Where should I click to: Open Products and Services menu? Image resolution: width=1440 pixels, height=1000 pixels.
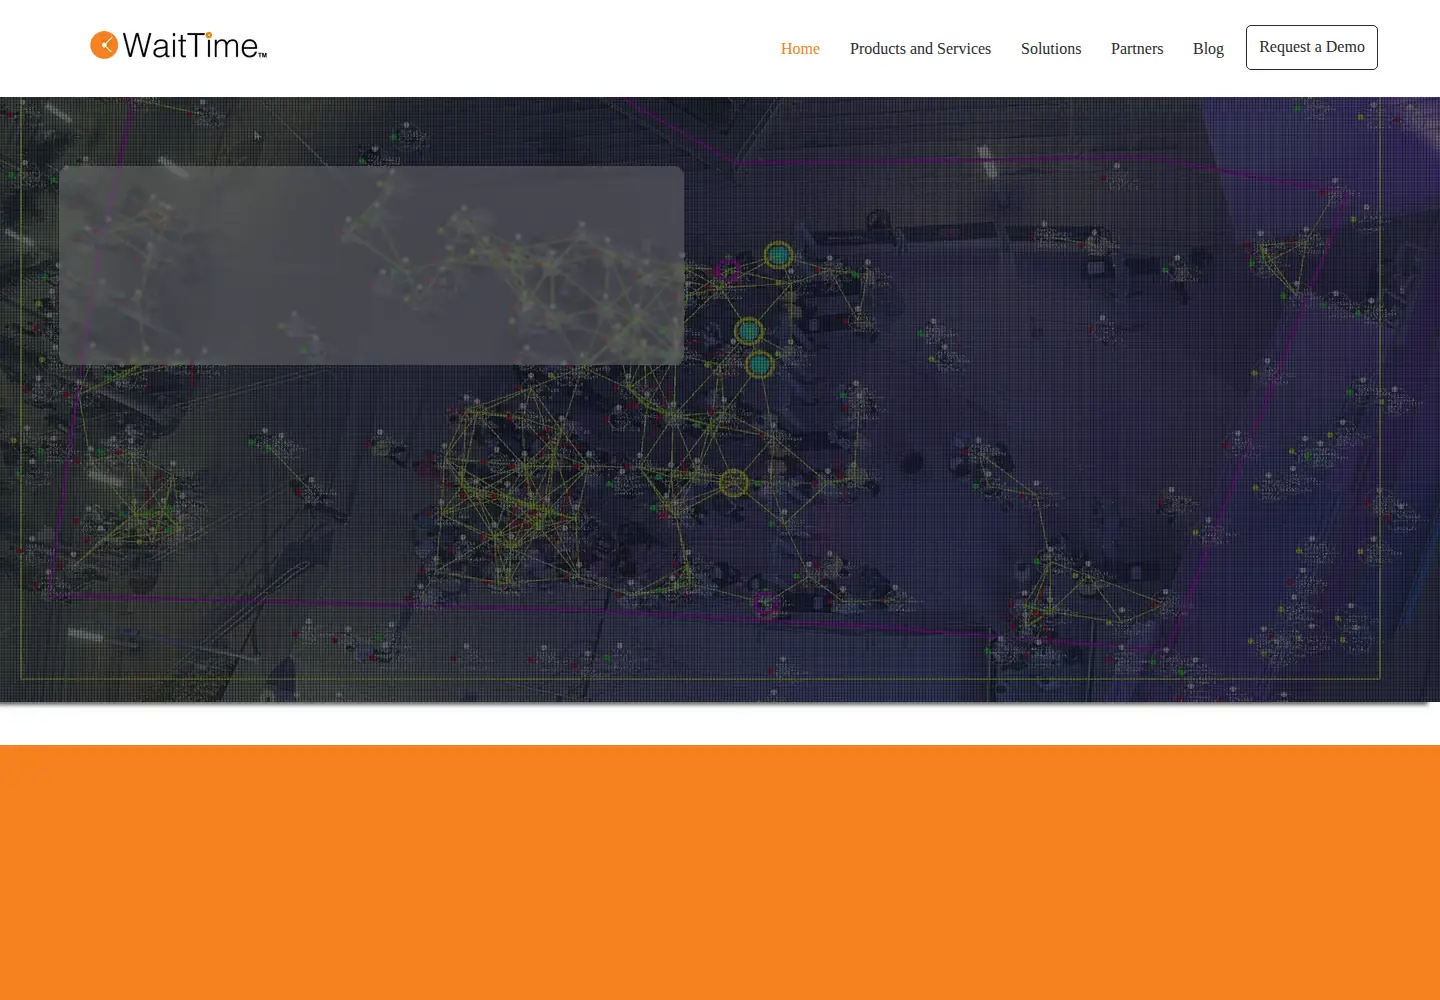point(920,48)
